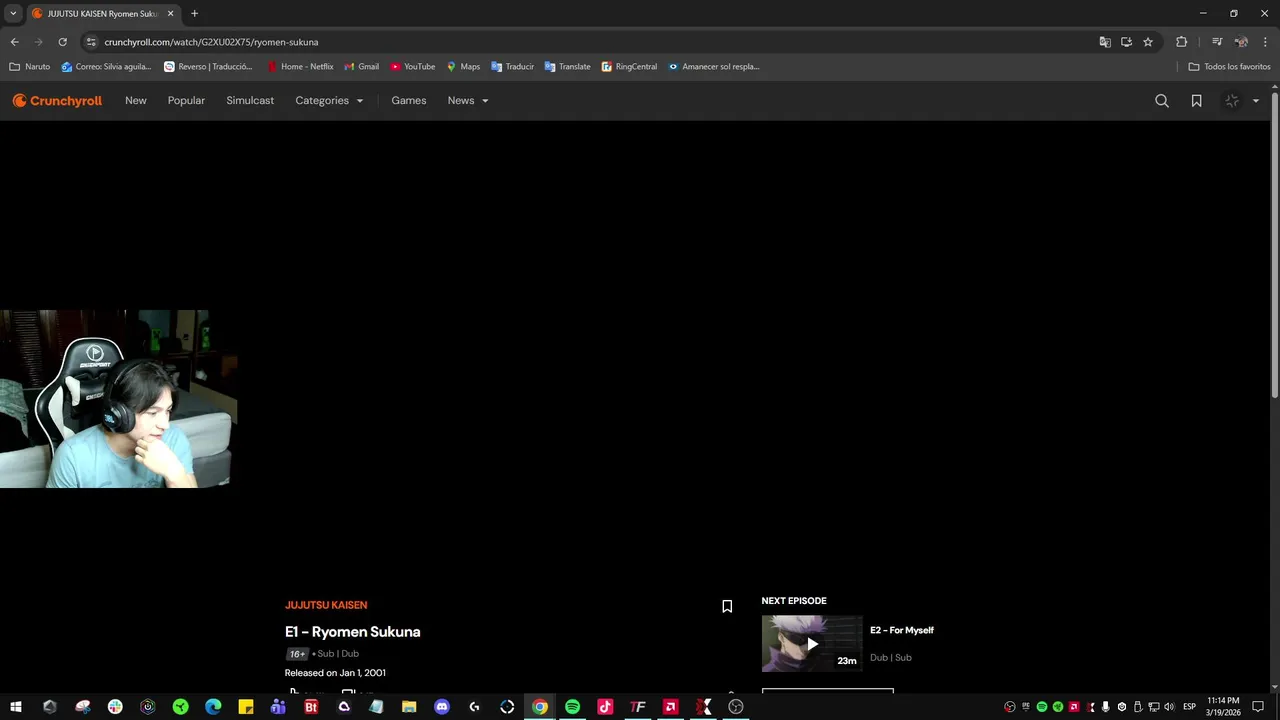
Task: Open the RingCentral bookmark
Action: click(x=629, y=67)
